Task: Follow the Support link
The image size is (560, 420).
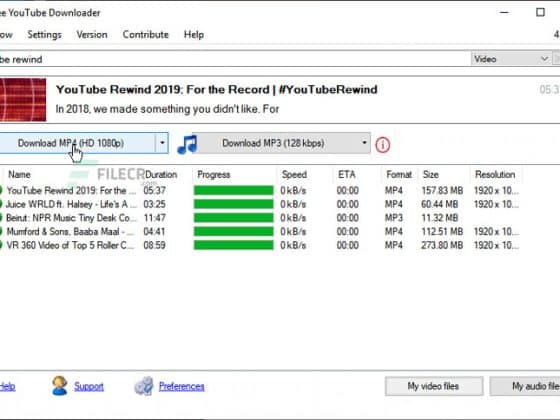Action: tap(89, 386)
